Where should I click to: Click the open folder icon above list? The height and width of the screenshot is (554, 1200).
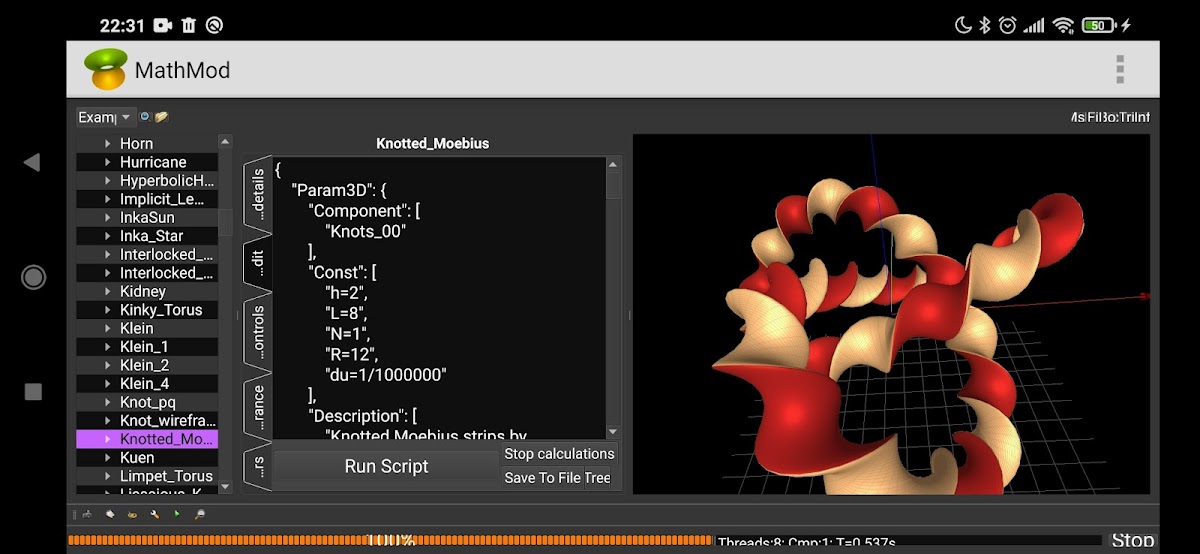tap(161, 117)
